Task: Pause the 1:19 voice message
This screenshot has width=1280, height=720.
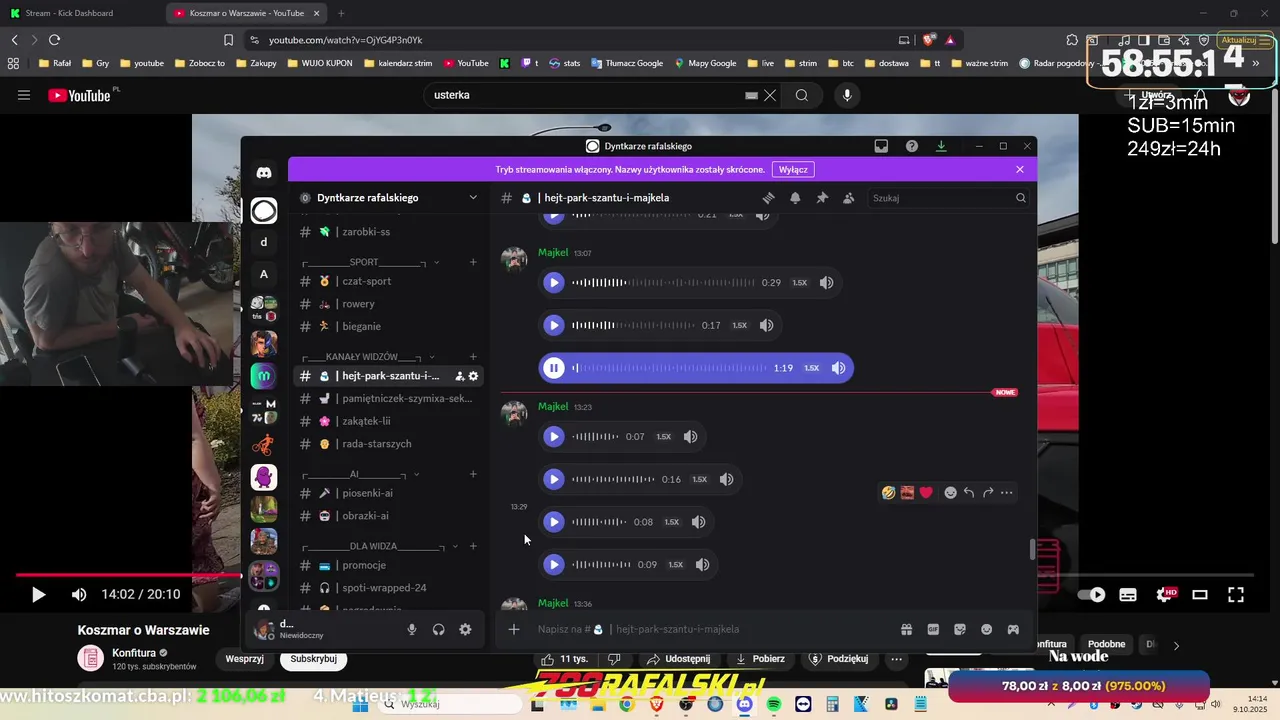Action: coord(553,368)
